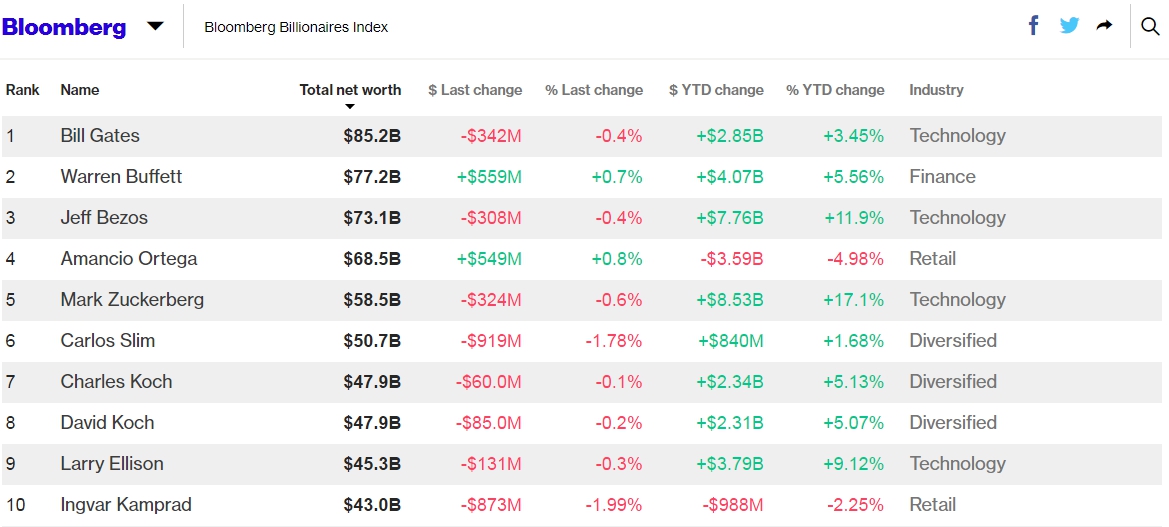
Task: Click -$919M last change value
Action: pyautogui.click(x=491, y=341)
